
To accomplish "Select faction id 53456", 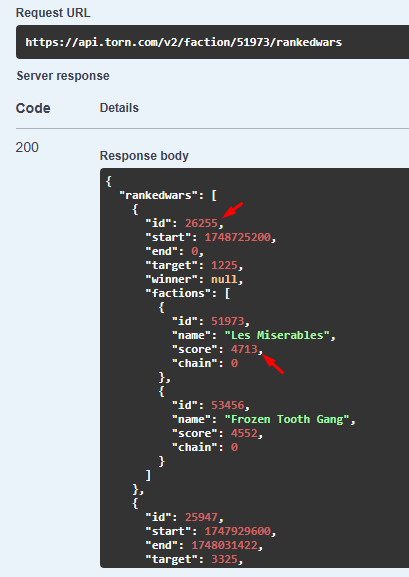I will tap(228, 405).
